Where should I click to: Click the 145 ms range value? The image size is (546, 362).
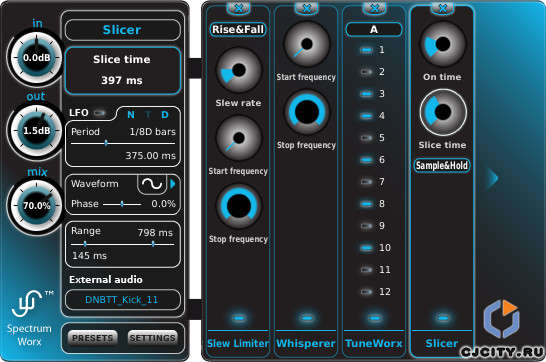[89, 256]
